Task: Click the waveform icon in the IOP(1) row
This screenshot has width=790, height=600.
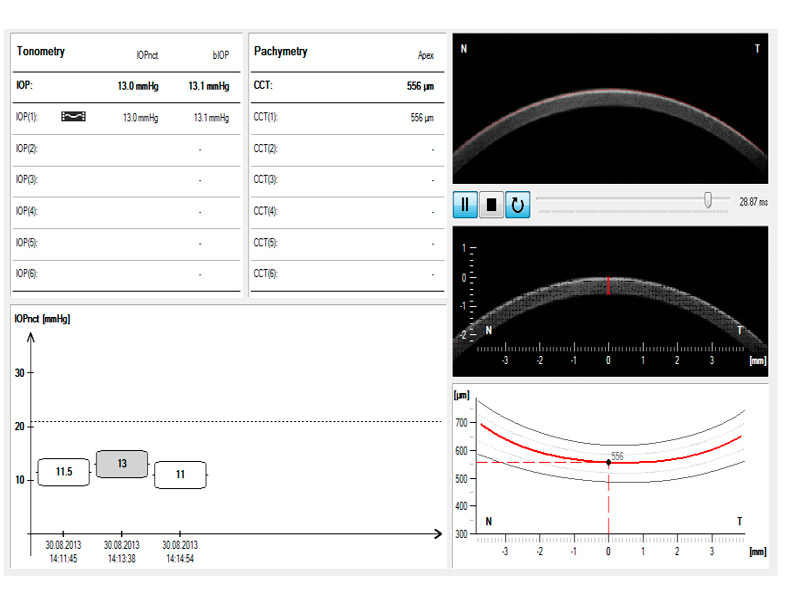Action: tap(74, 117)
